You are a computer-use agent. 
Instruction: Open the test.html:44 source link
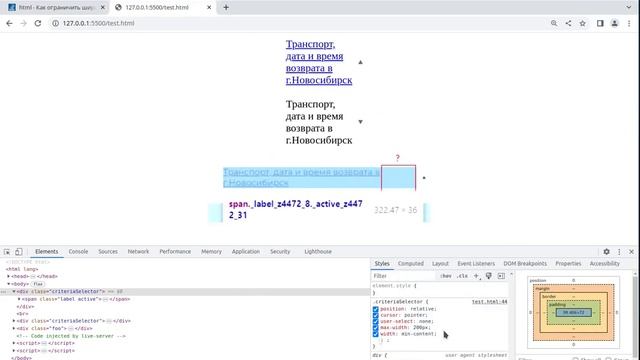pyautogui.click(x=489, y=302)
